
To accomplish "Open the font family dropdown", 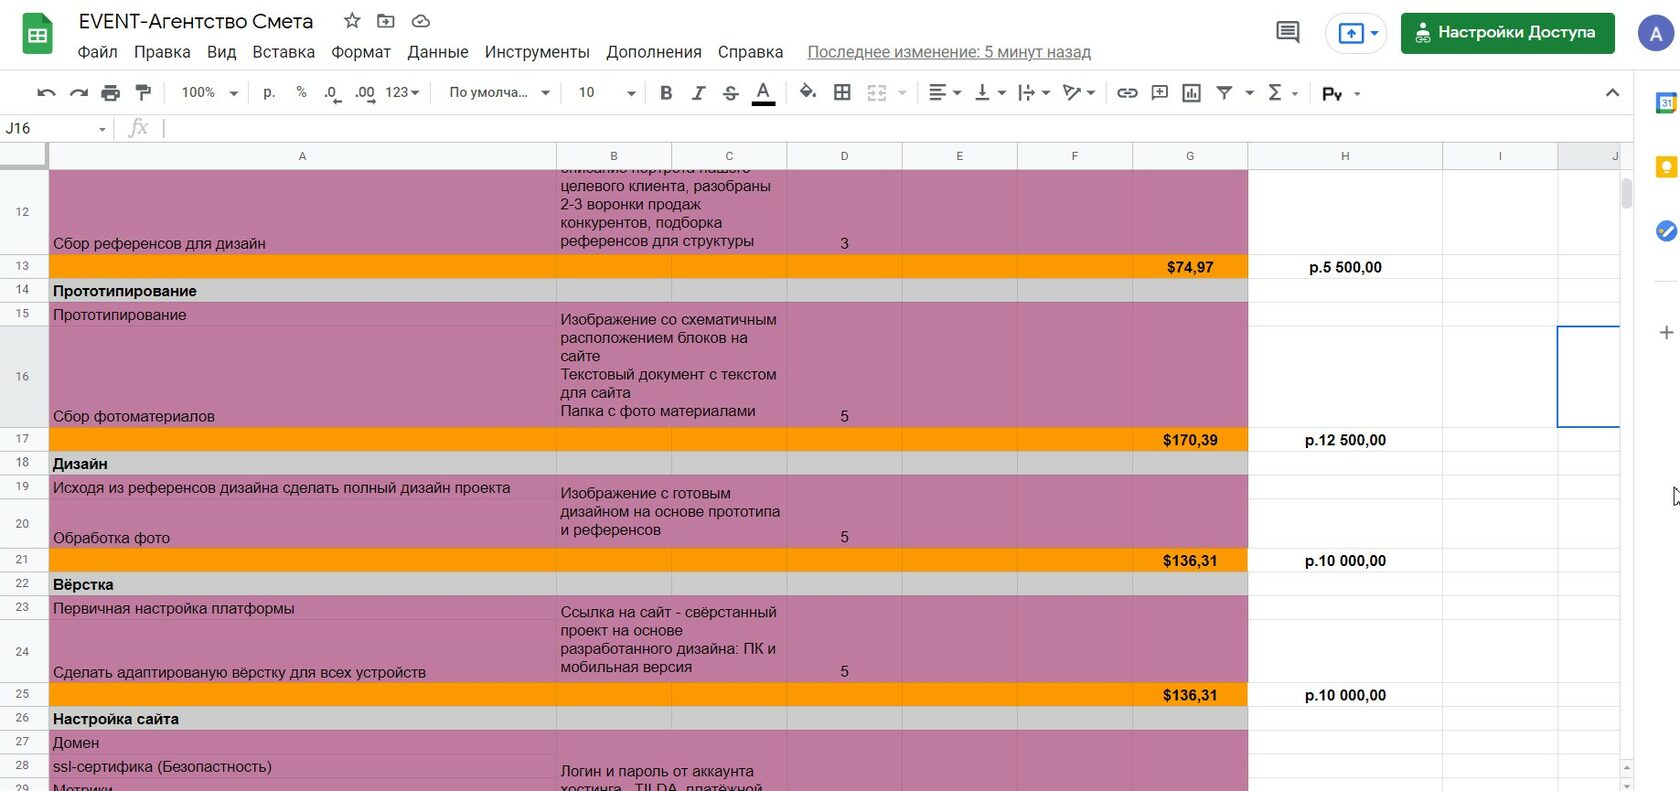I will tap(499, 93).
